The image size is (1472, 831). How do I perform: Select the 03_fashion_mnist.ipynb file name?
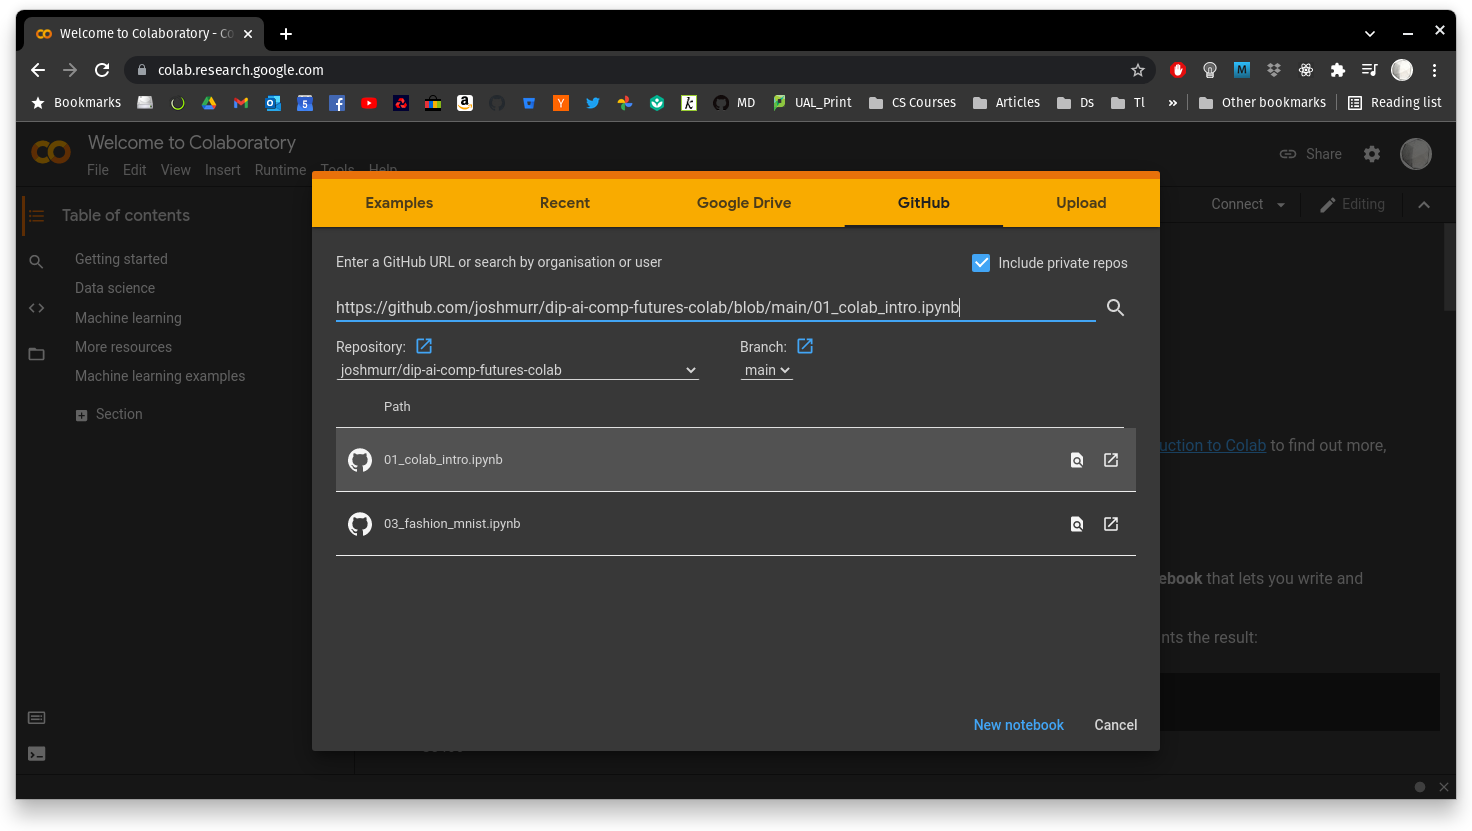[x=452, y=524]
